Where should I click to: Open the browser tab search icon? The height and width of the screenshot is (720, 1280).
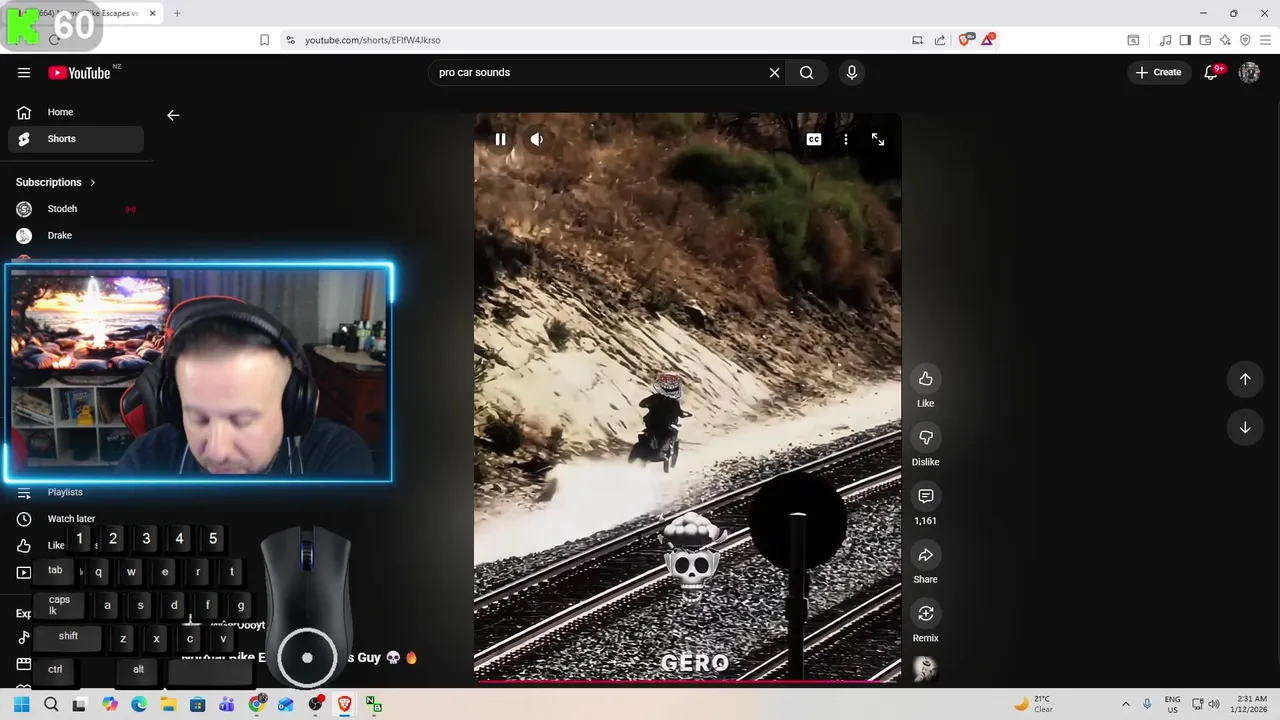pos(1133,40)
